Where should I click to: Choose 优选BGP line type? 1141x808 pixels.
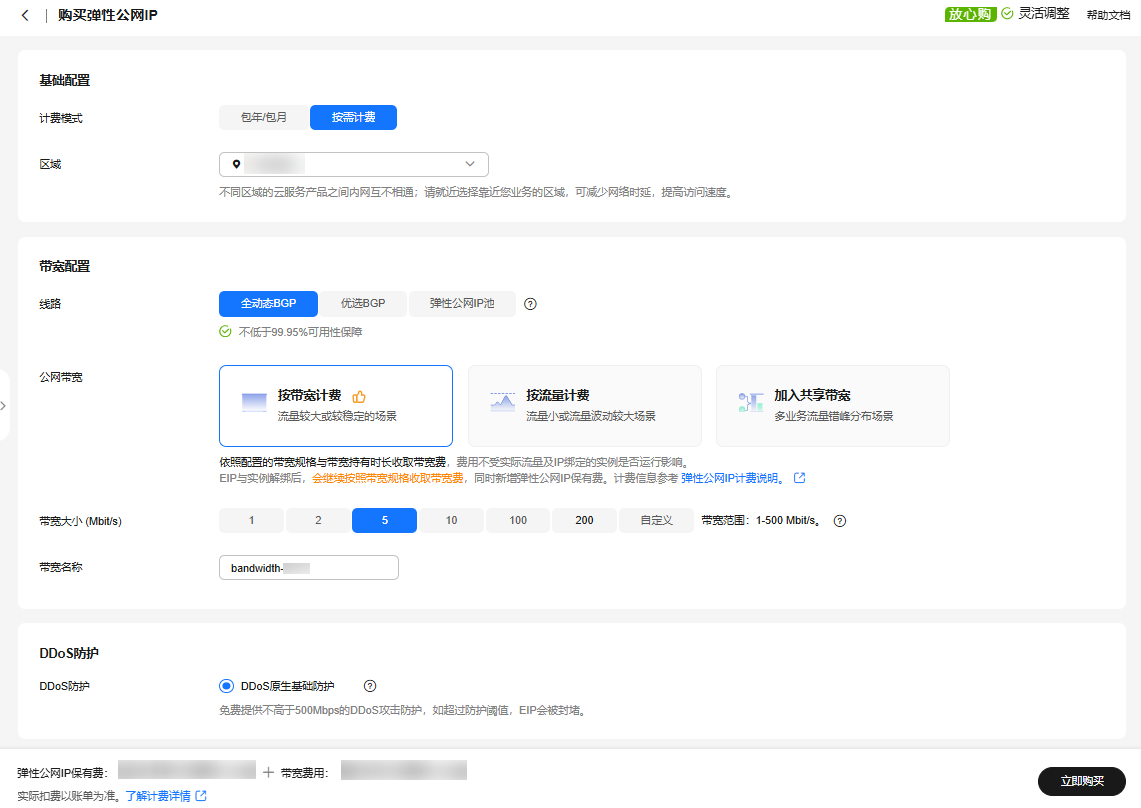pyautogui.click(x=363, y=304)
